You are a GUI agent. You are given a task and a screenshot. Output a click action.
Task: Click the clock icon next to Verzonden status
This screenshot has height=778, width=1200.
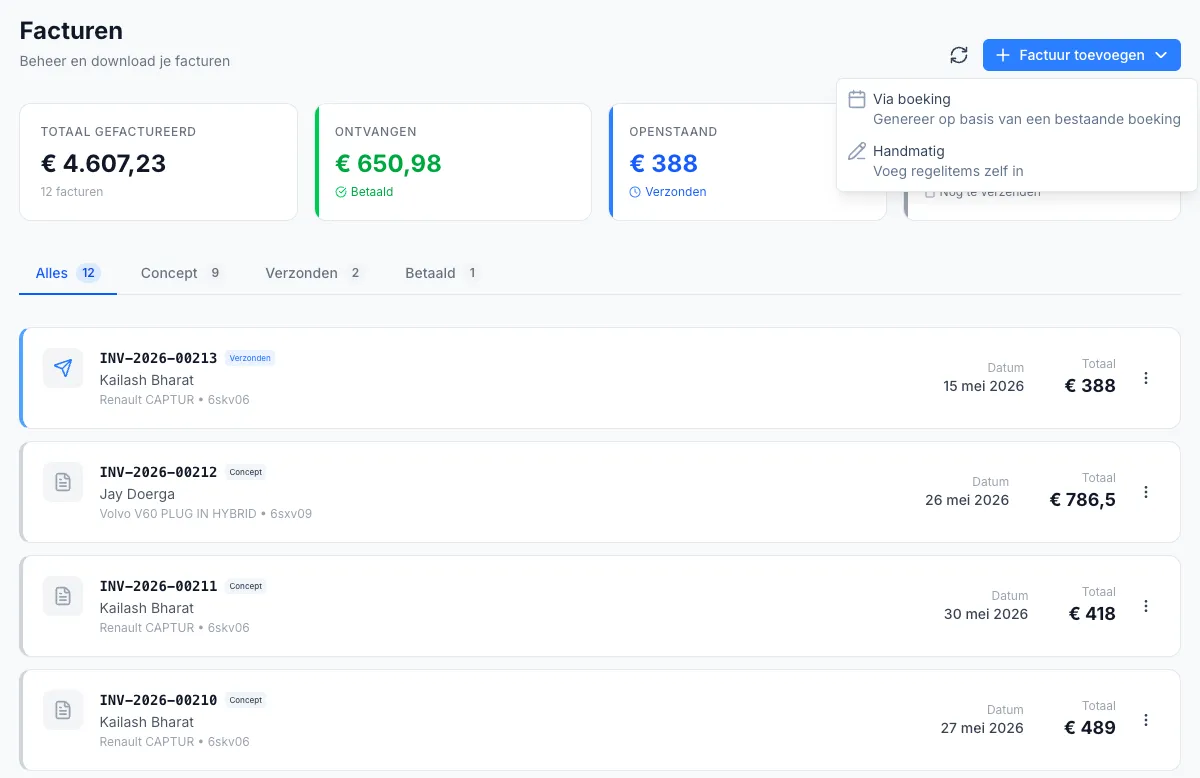point(635,192)
